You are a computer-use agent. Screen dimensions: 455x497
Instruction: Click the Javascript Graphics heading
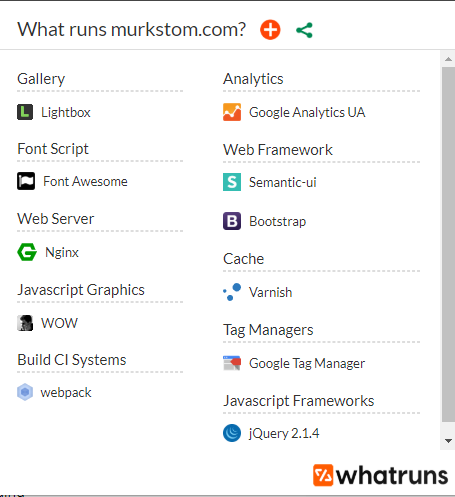[81, 290]
